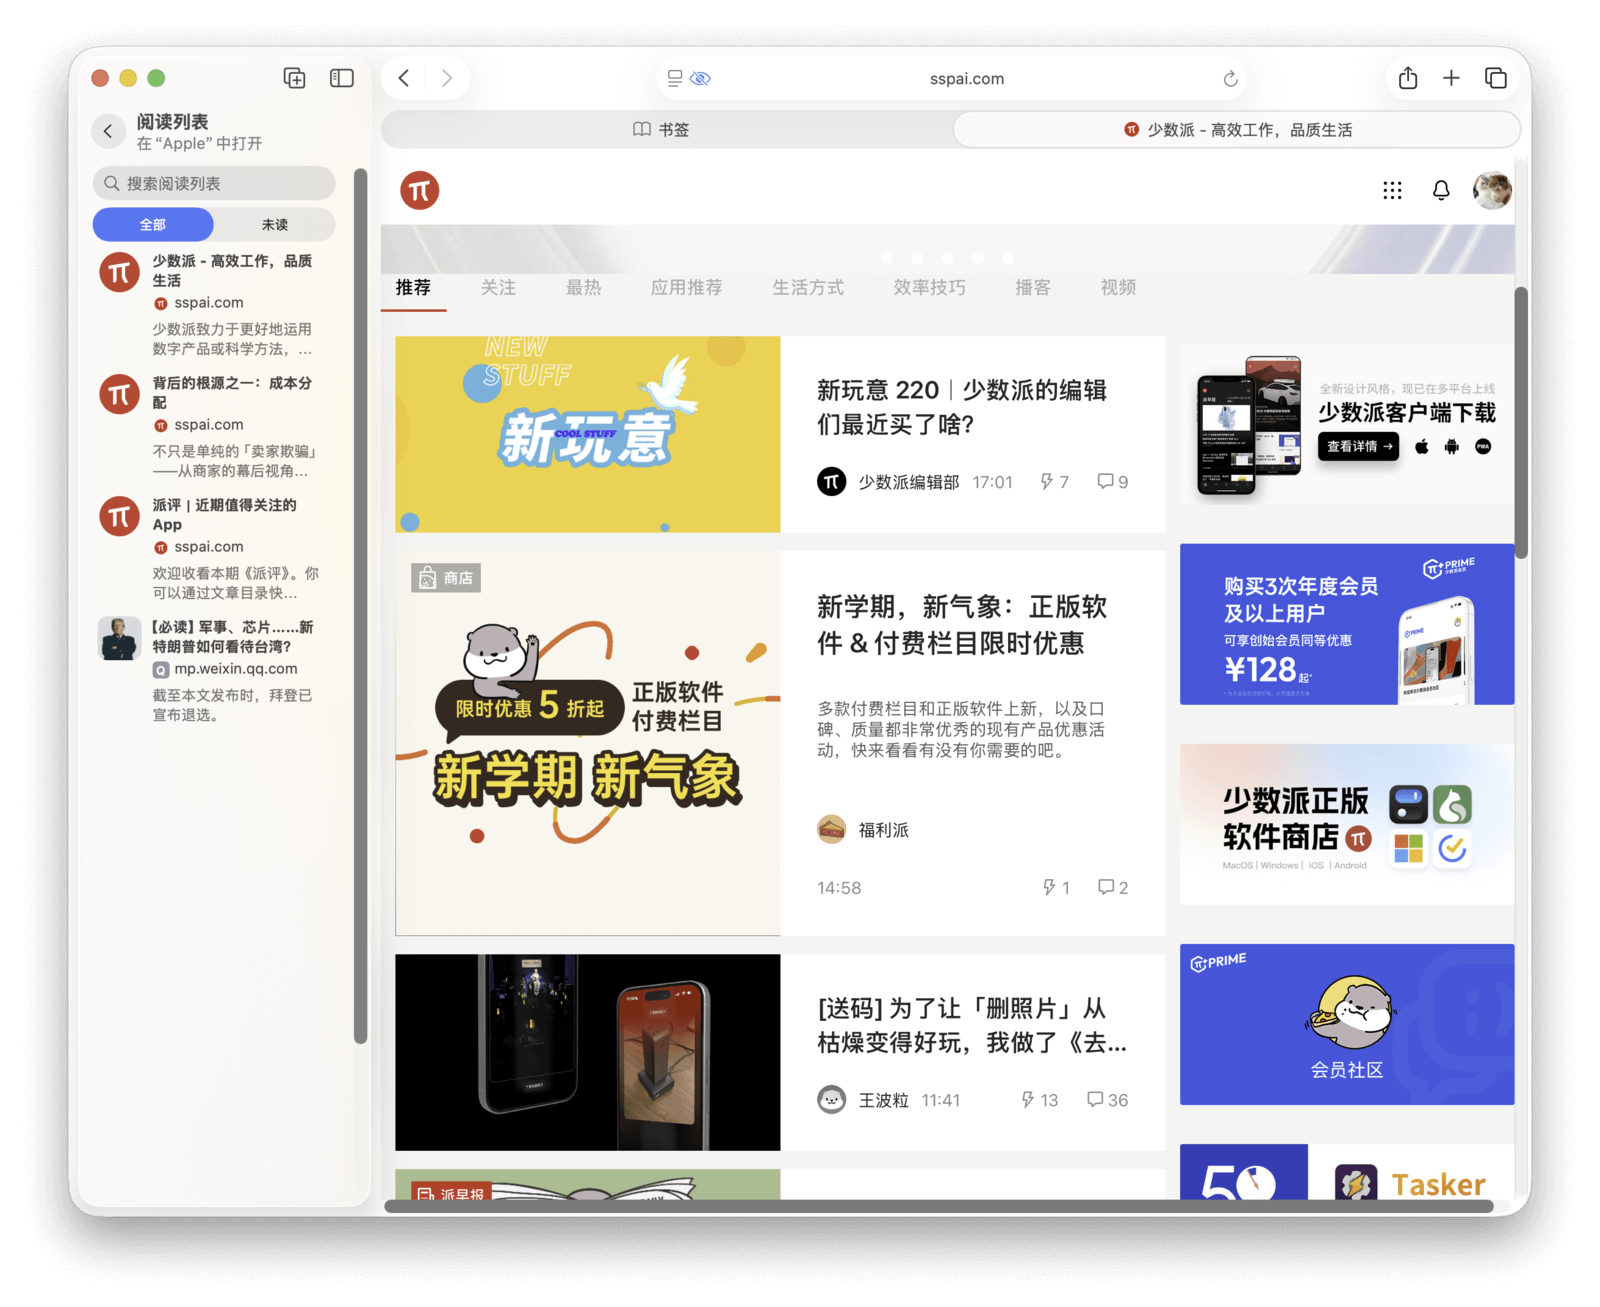
Task: Open article 新玩意 220 headline
Action: point(961,406)
